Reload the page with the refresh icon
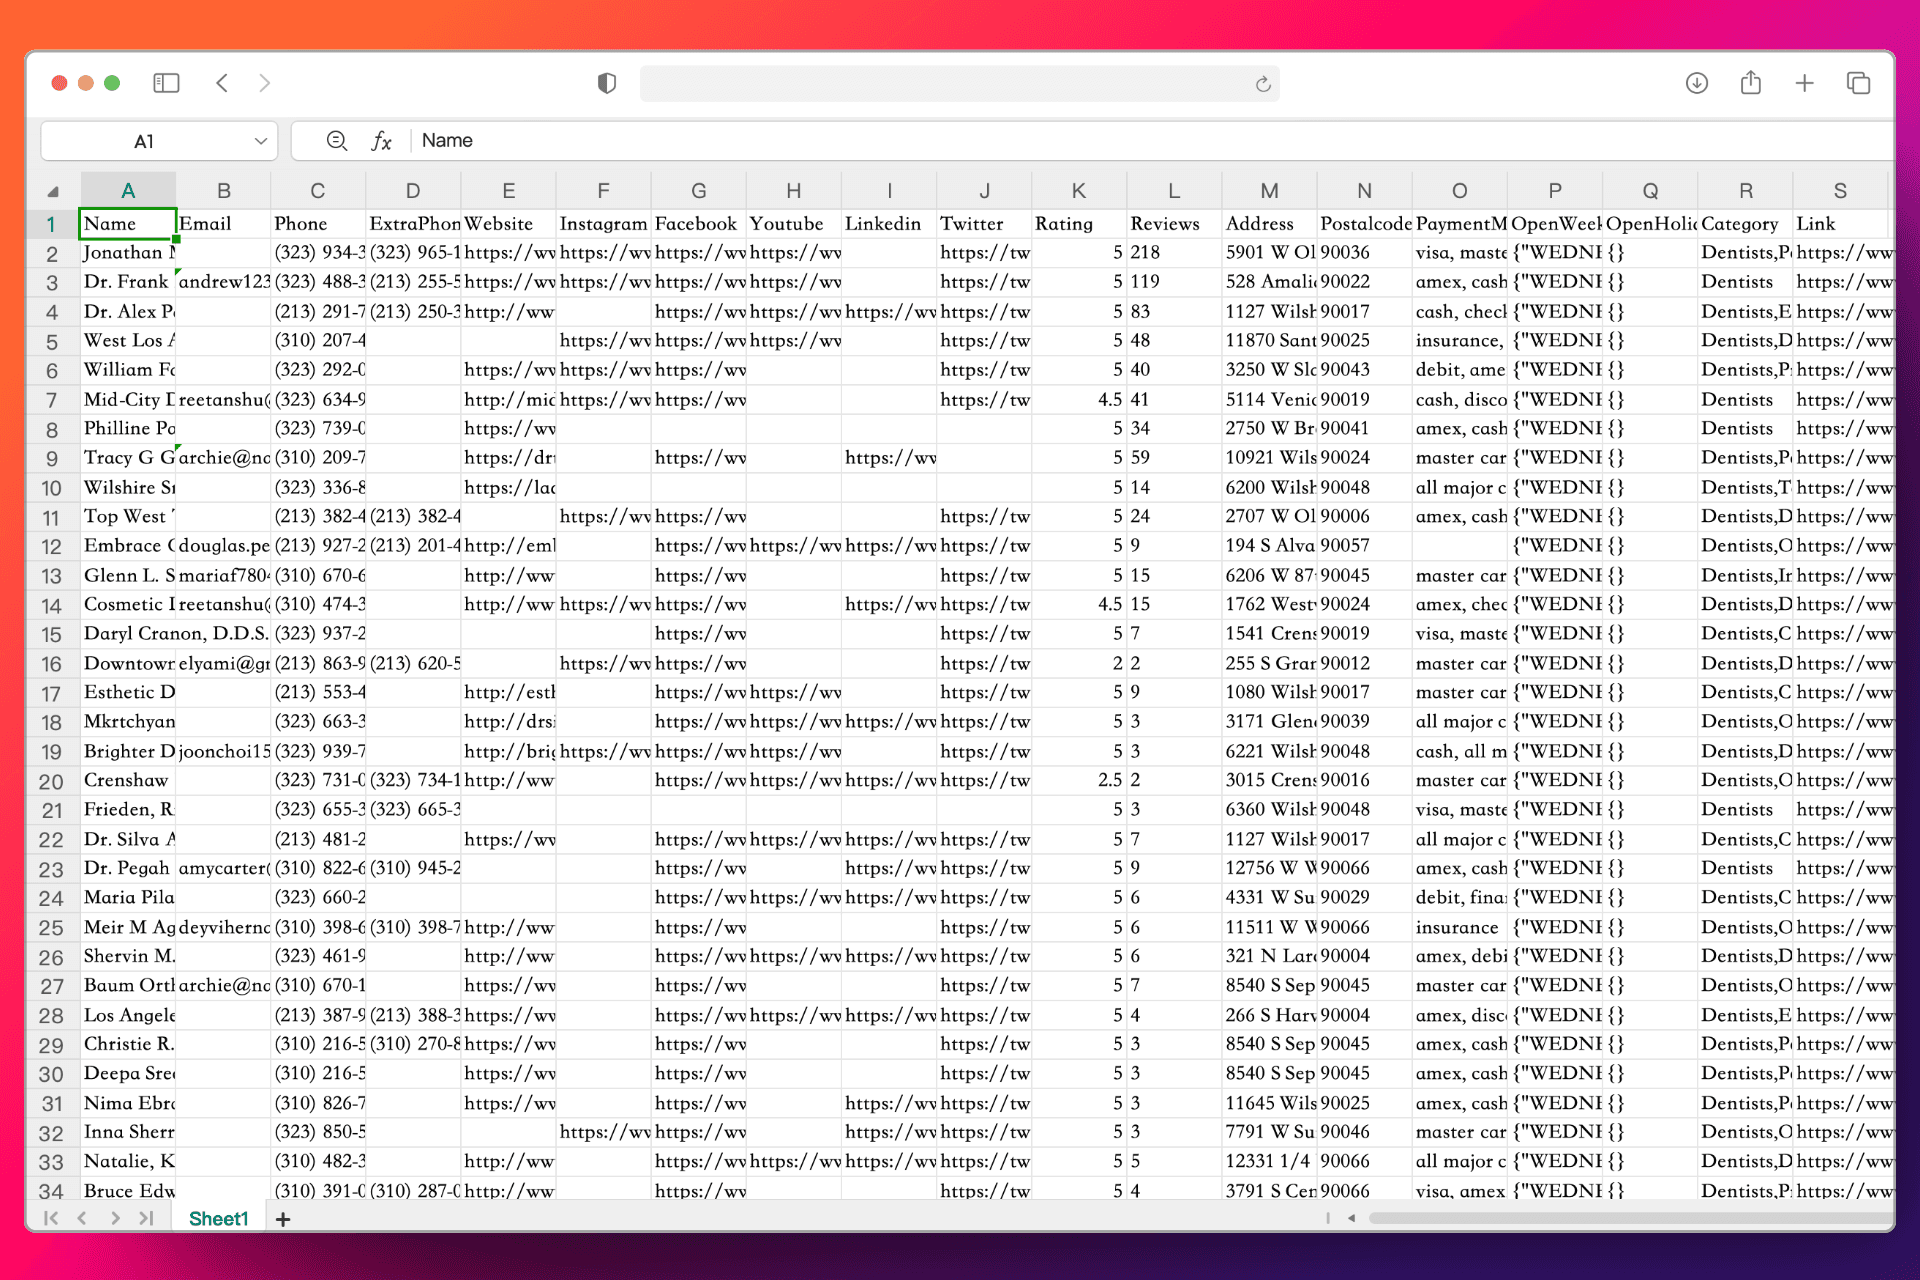Screen dimensions: 1920x1280 [x=1263, y=84]
